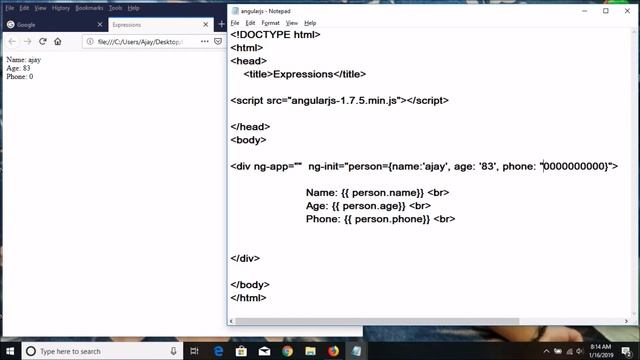The width and height of the screenshot is (640, 360).
Task: Click 'Phone: 0' output in browser
Action: pos(20,77)
